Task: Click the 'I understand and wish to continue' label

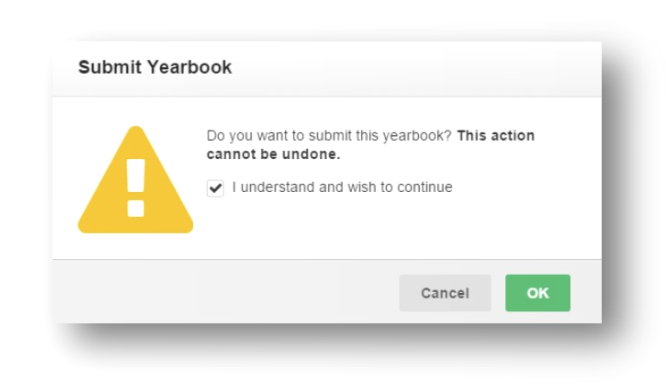Action: click(342, 187)
